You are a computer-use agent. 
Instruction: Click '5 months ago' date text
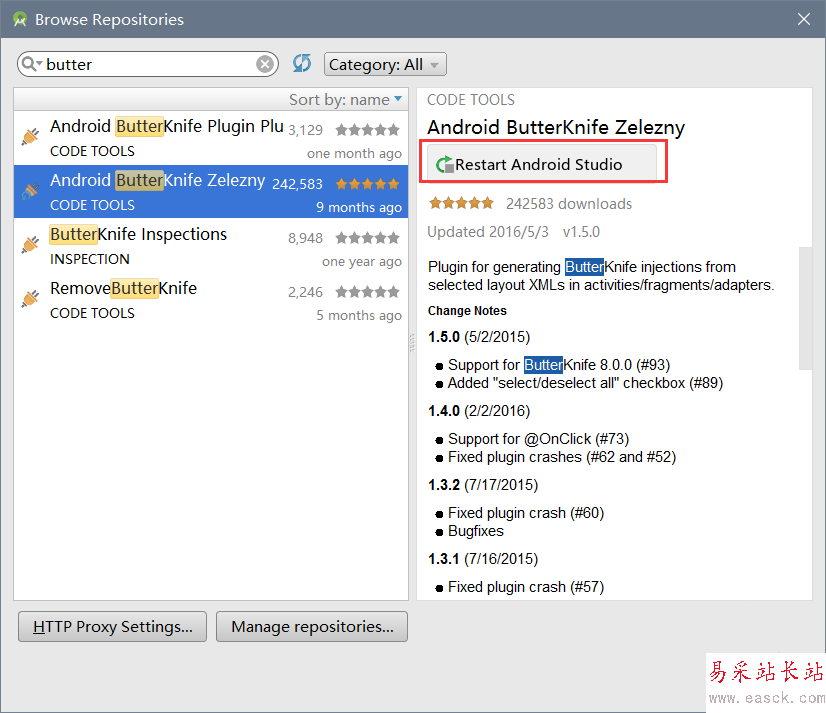pos(359,316)
